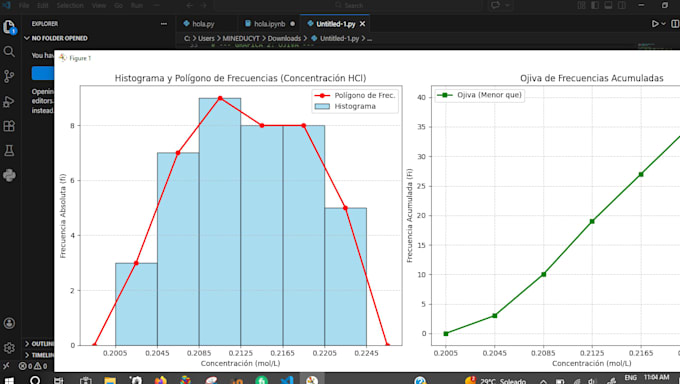This screenshot has width=680, height=384.
Task: Run the Python file with play button
Action: 655,24
